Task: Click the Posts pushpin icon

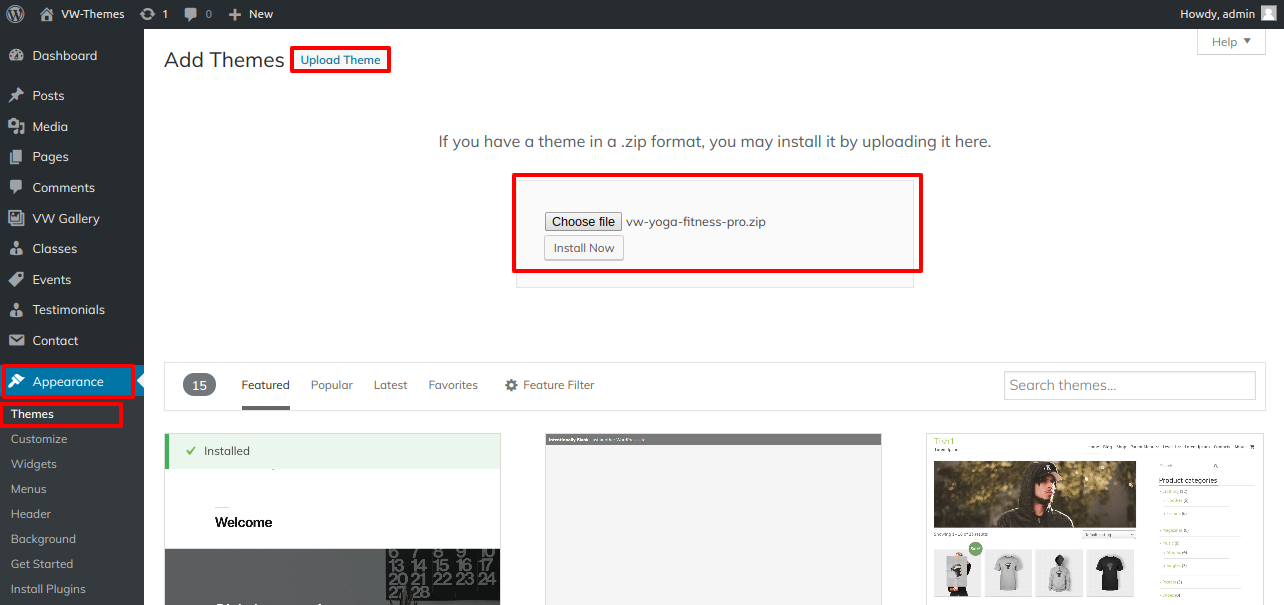Action: click(16, 96)
